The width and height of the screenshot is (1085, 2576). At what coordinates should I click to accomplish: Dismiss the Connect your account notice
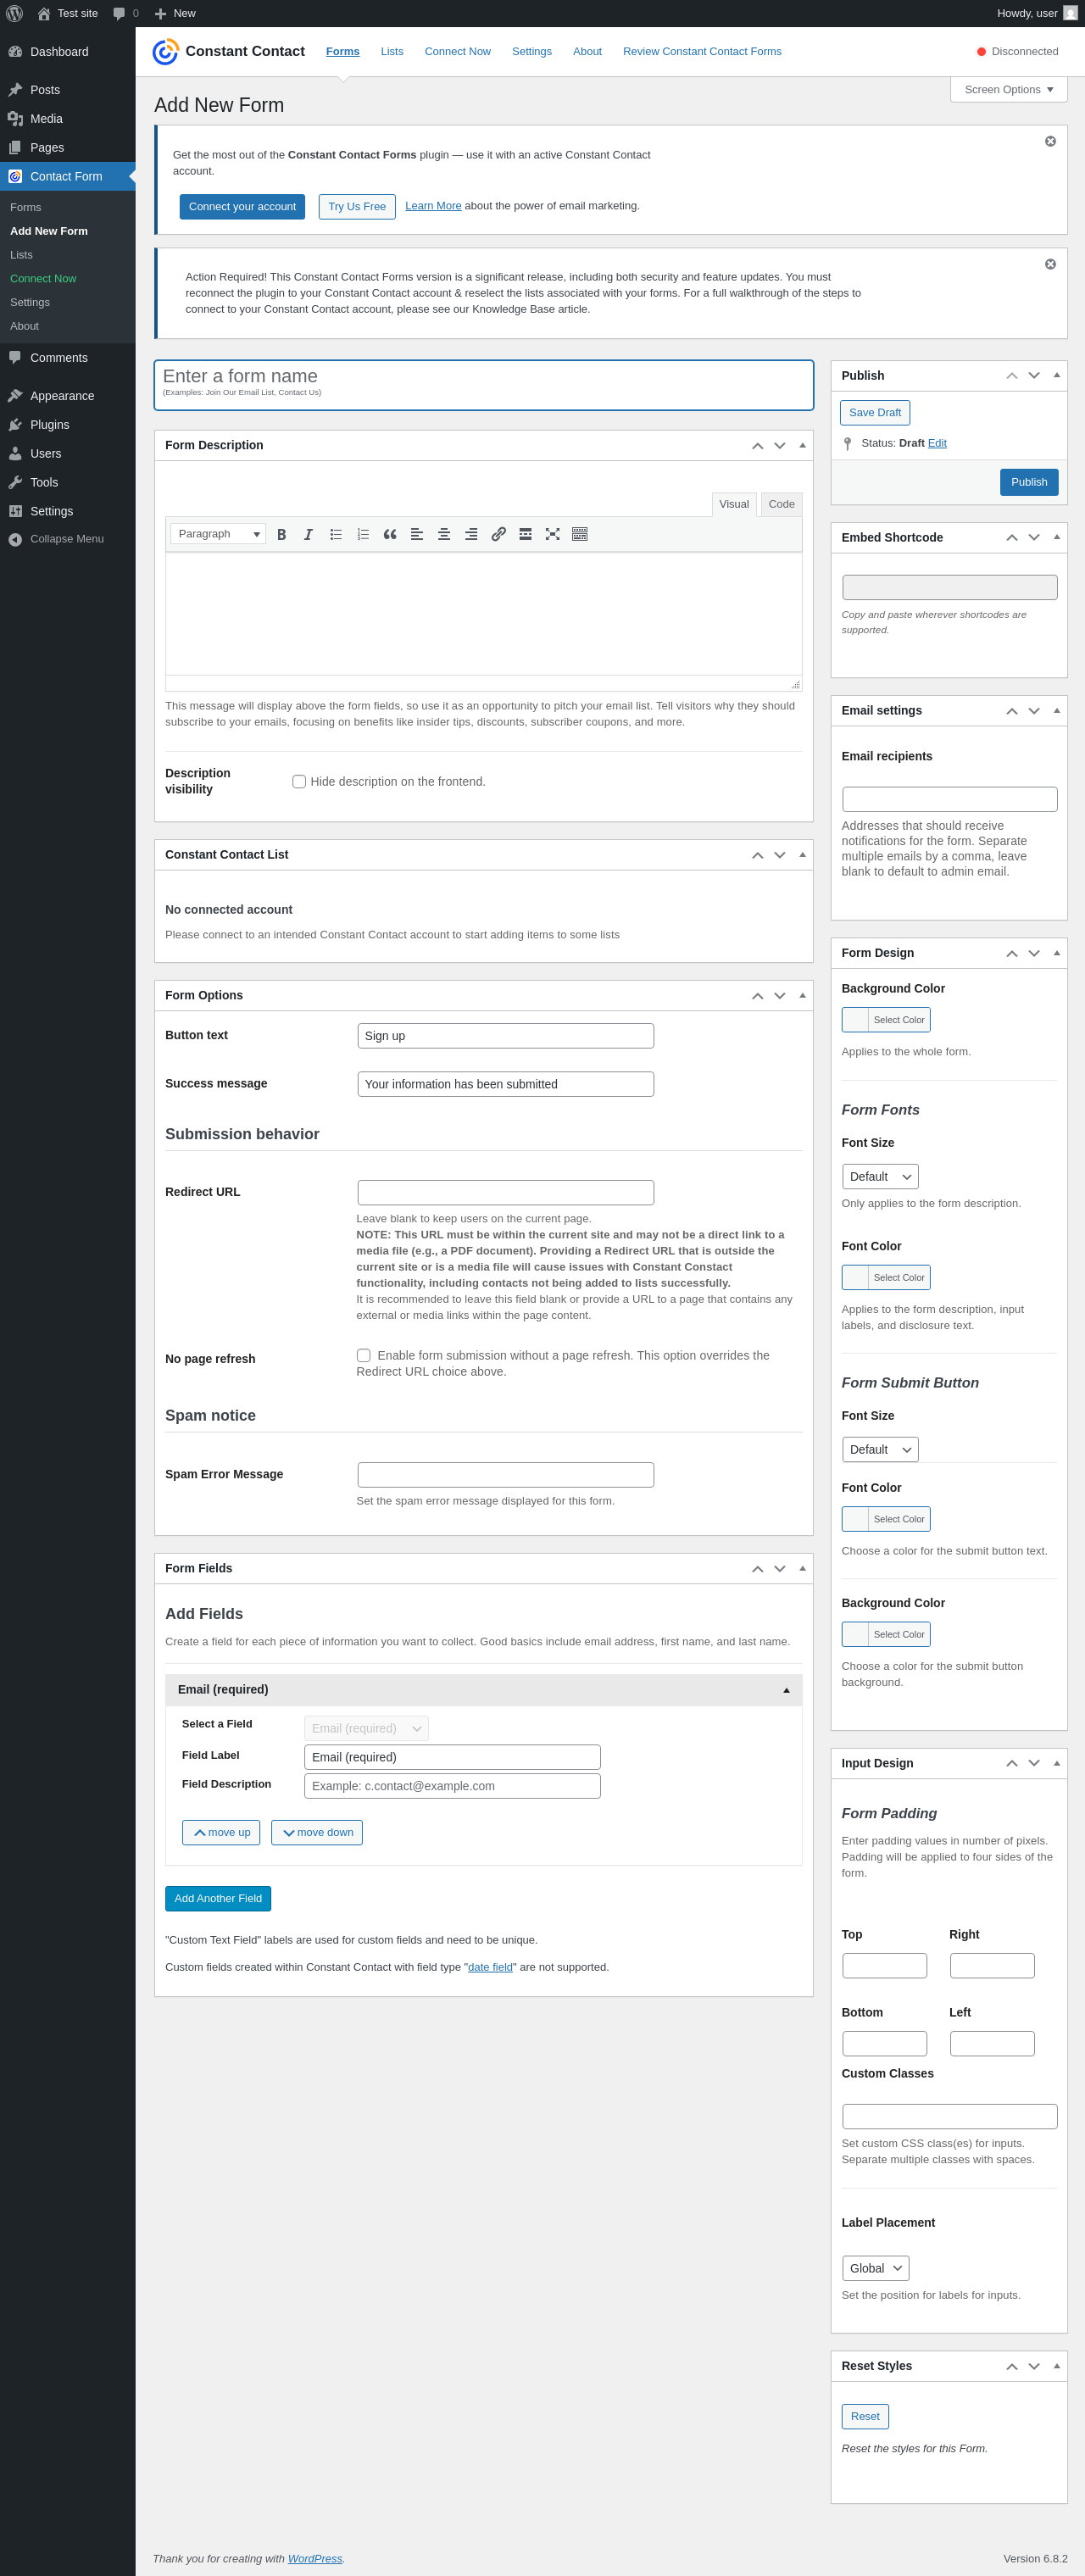(x=1050, y=141)
